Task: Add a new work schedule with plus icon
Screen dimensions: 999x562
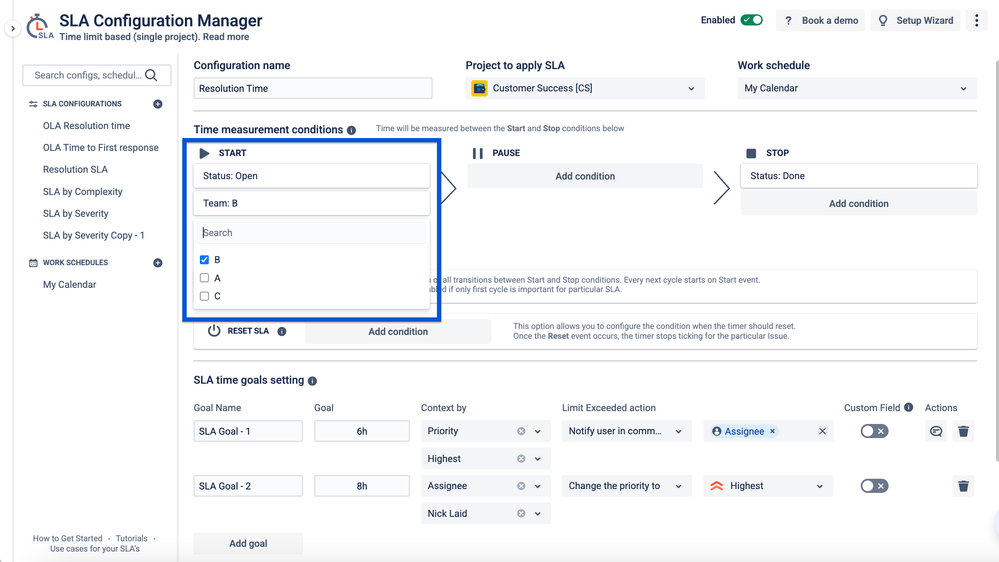Action: point(157,263)
